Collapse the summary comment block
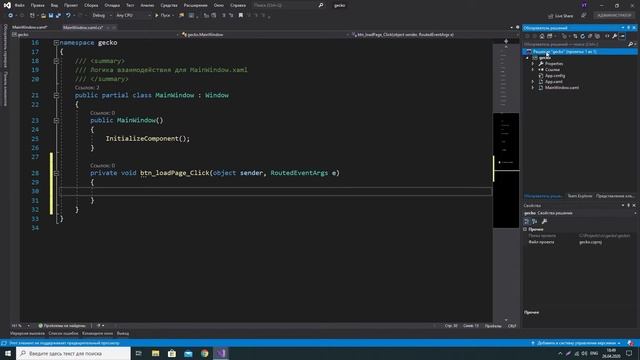 (56, 61)
